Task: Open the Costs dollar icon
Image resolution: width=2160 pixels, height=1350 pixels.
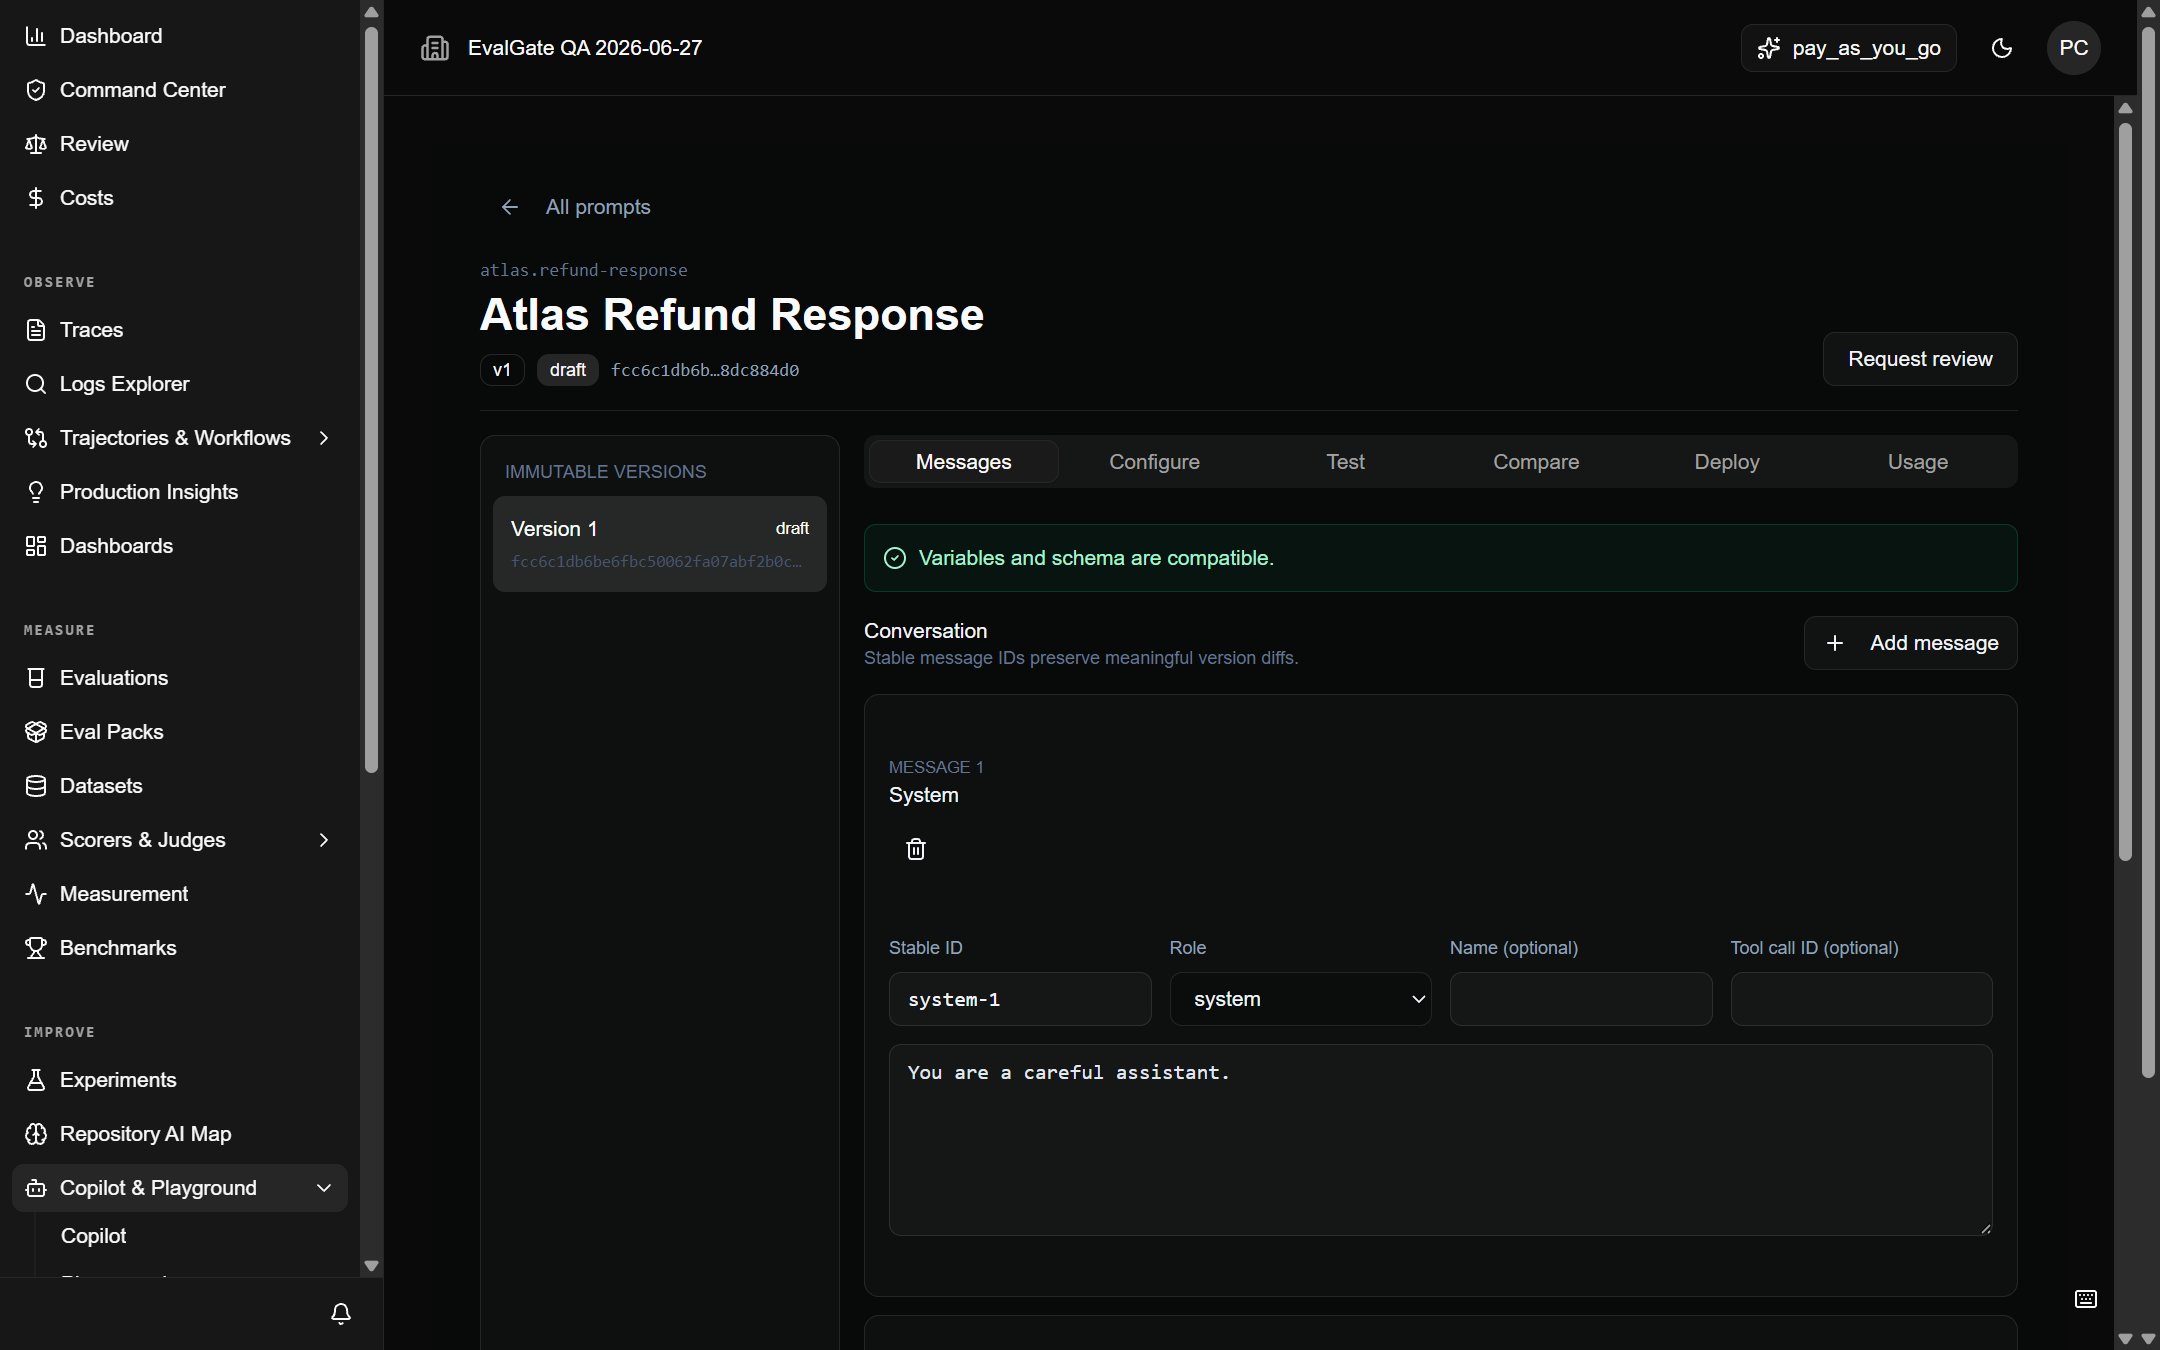Action: pos(36,198)
